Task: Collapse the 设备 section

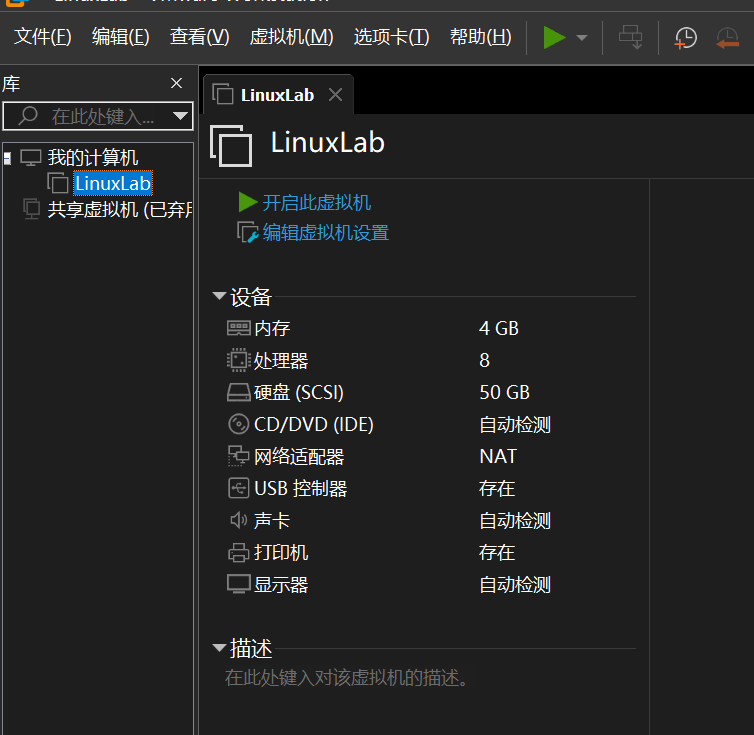Action: click(x=219, y=297)
